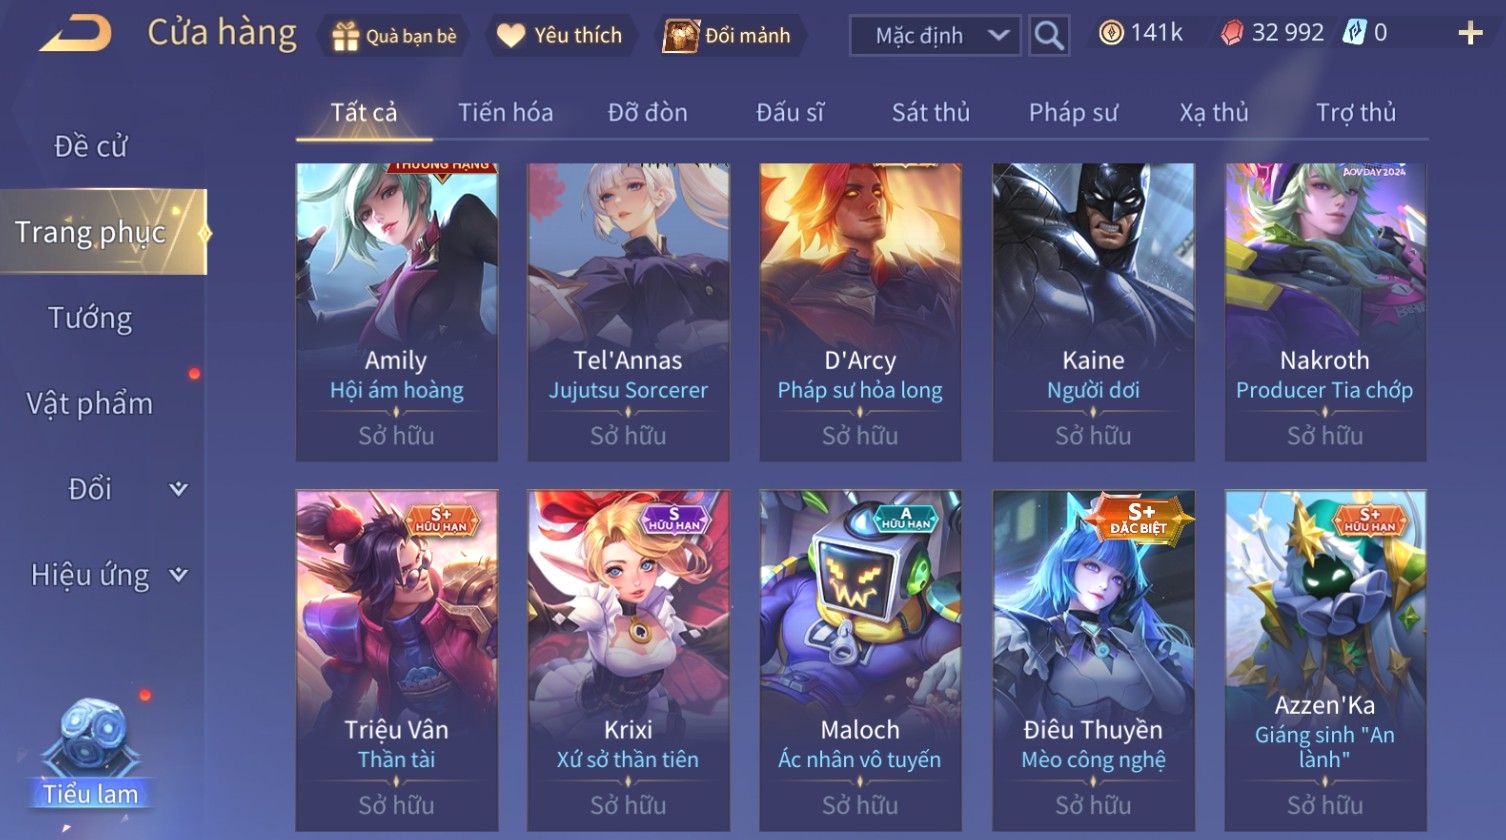Open Đổi mảnh chest icon

click(681, 36)
